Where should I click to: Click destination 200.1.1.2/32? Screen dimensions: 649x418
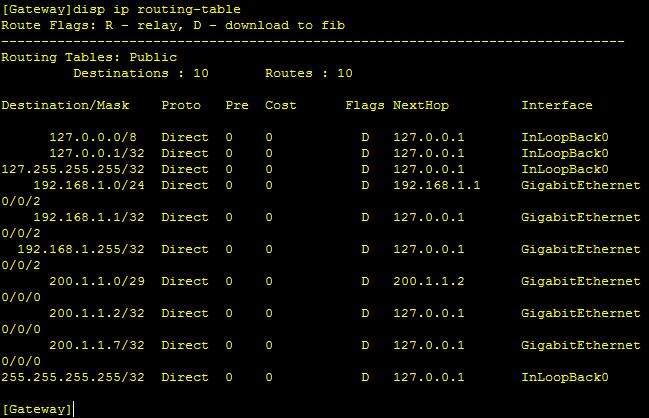[97, 313]
